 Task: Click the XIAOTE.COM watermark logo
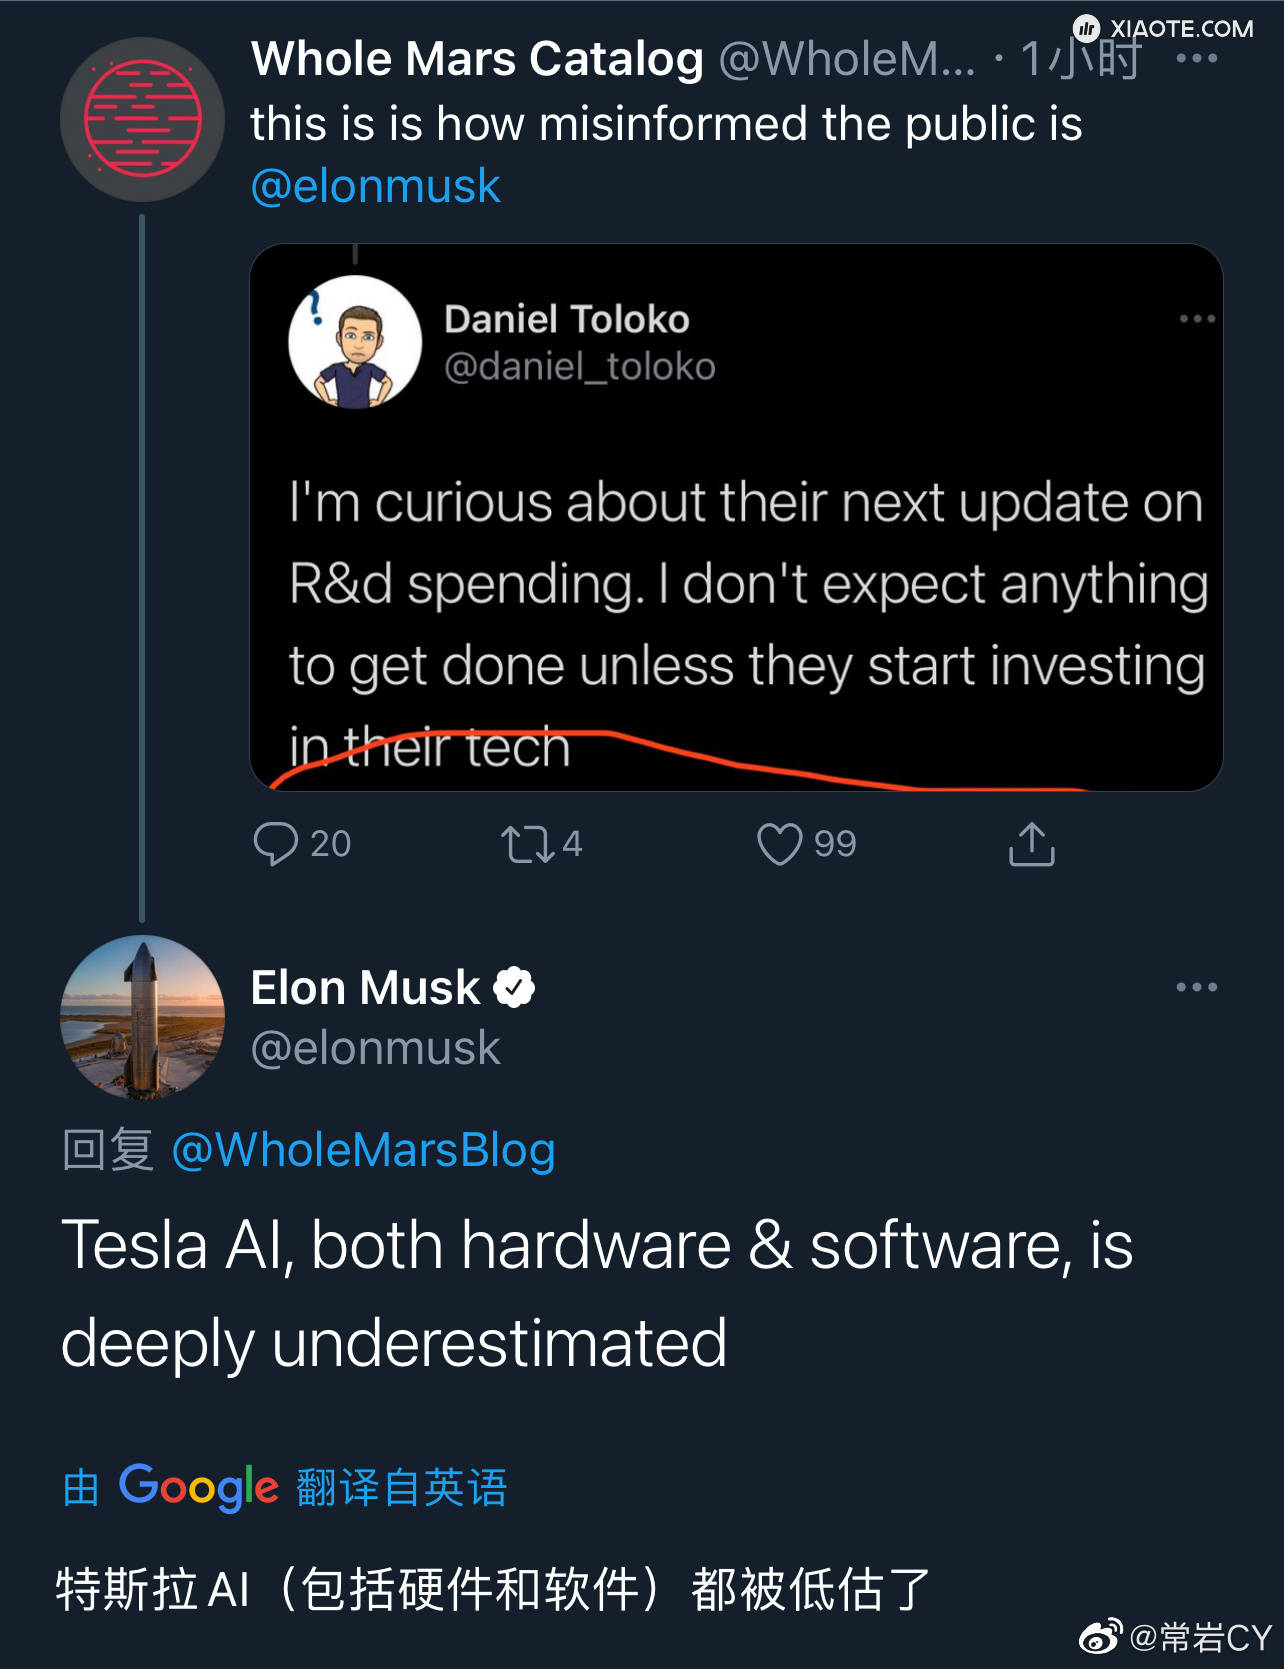(x=1164, y=28)
